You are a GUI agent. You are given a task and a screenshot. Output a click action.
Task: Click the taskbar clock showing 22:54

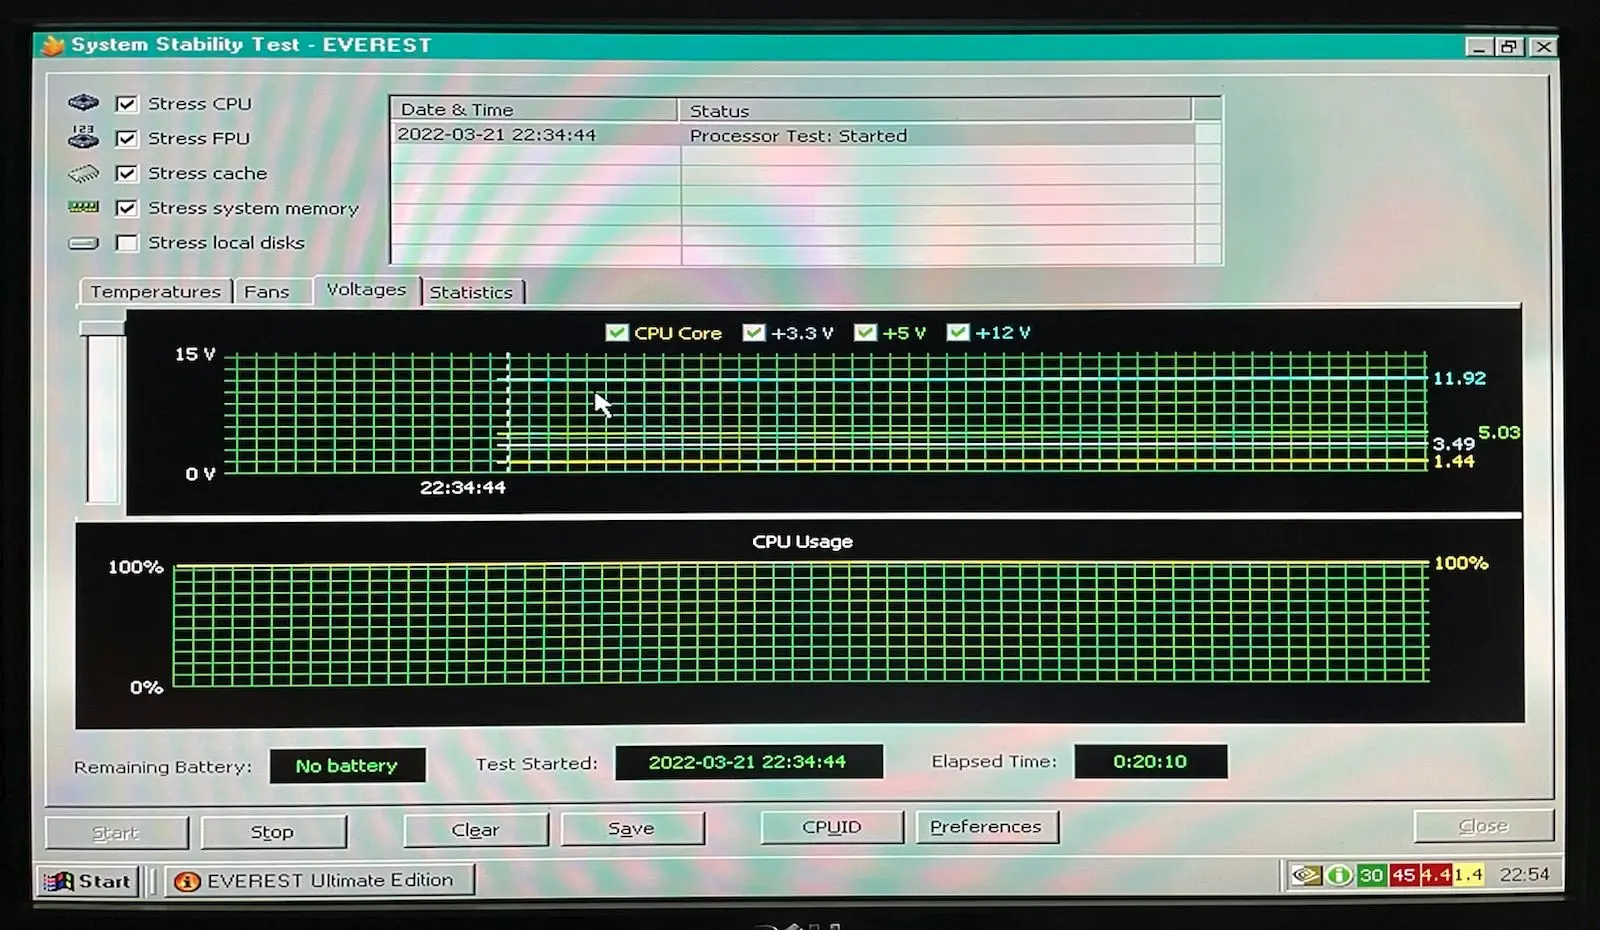(1525, 875)
